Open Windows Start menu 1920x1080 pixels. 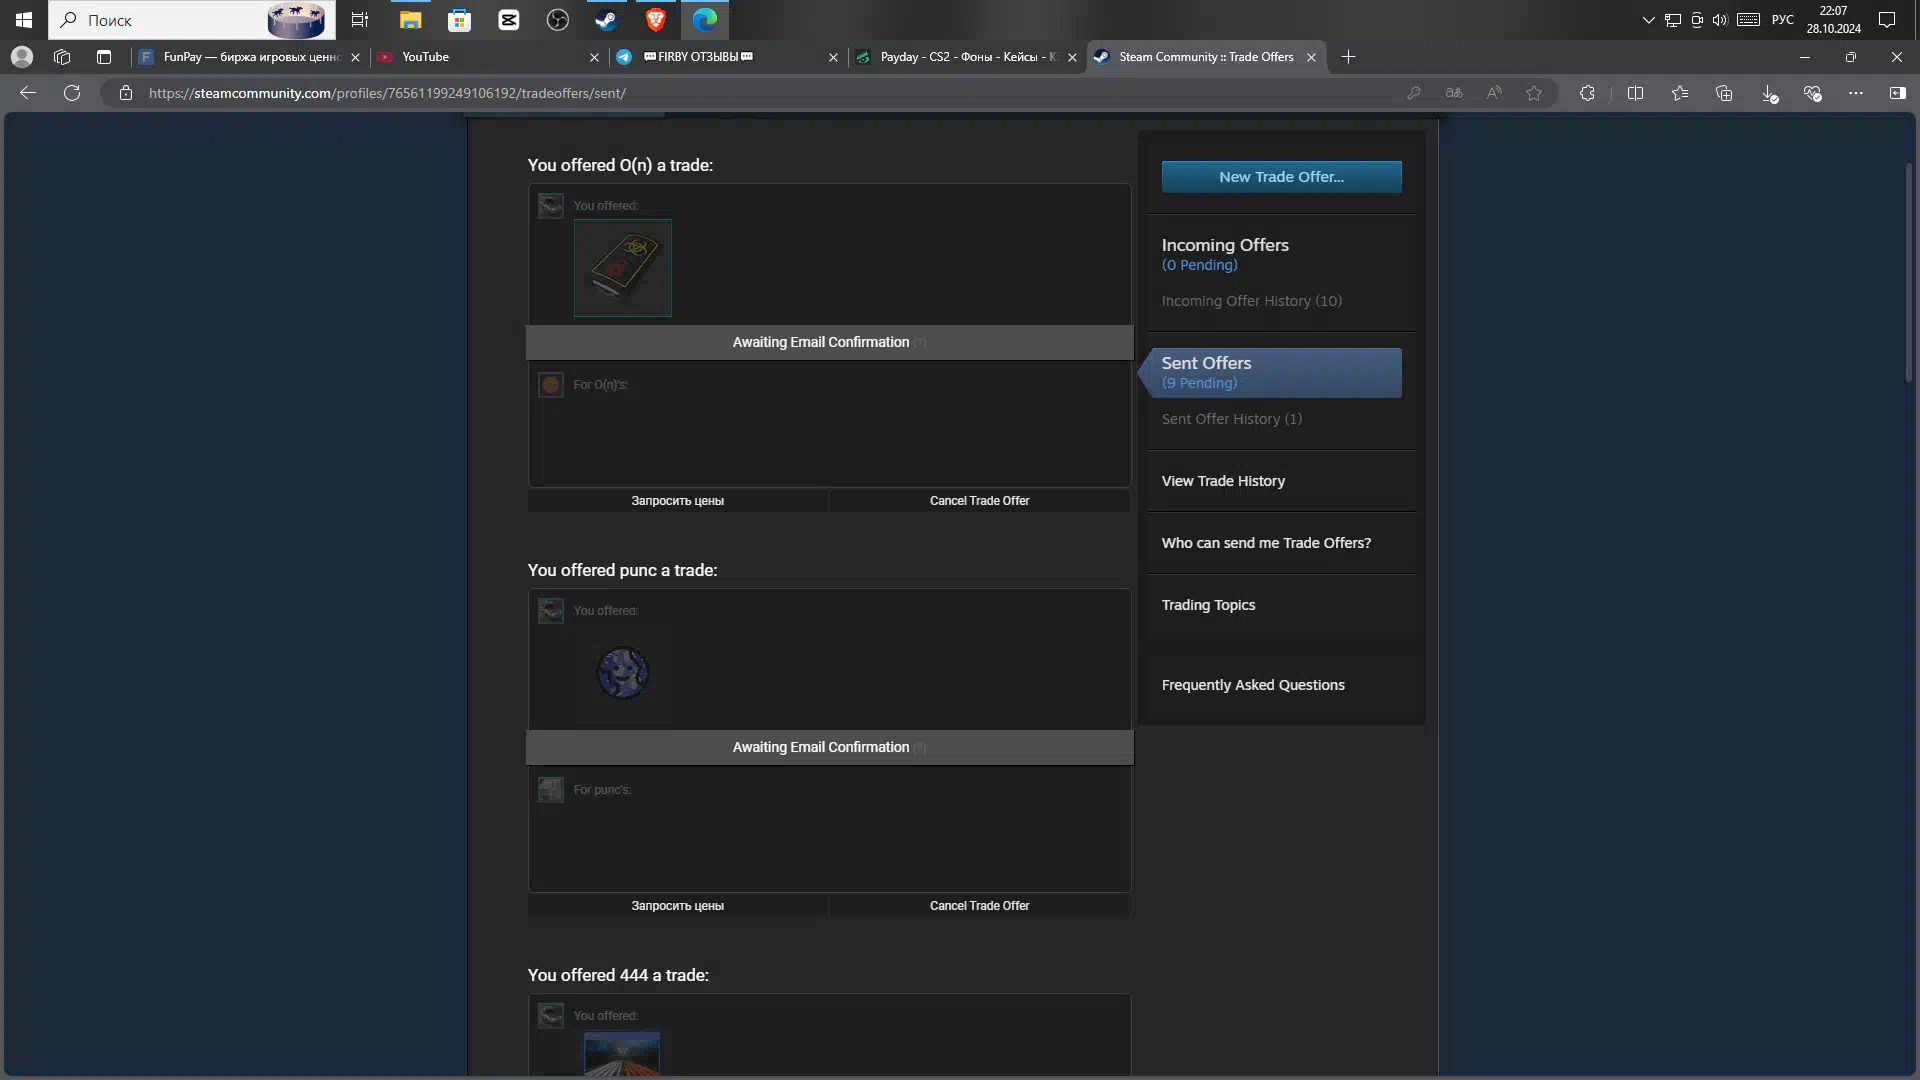24,20
